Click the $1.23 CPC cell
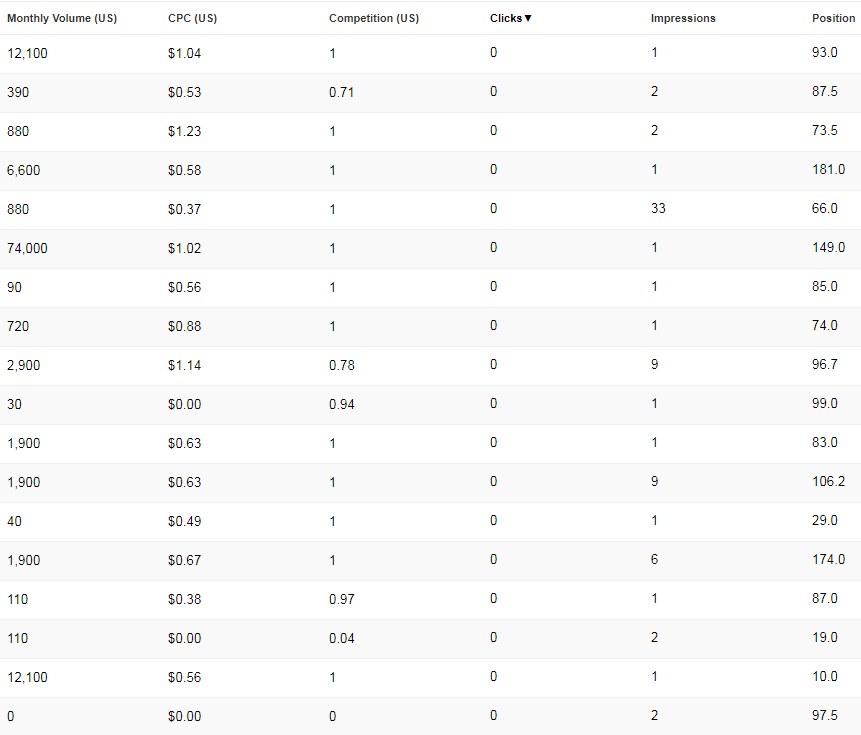Image resolution: width=861 pixels, height=735 pixels. coord(184,131)
